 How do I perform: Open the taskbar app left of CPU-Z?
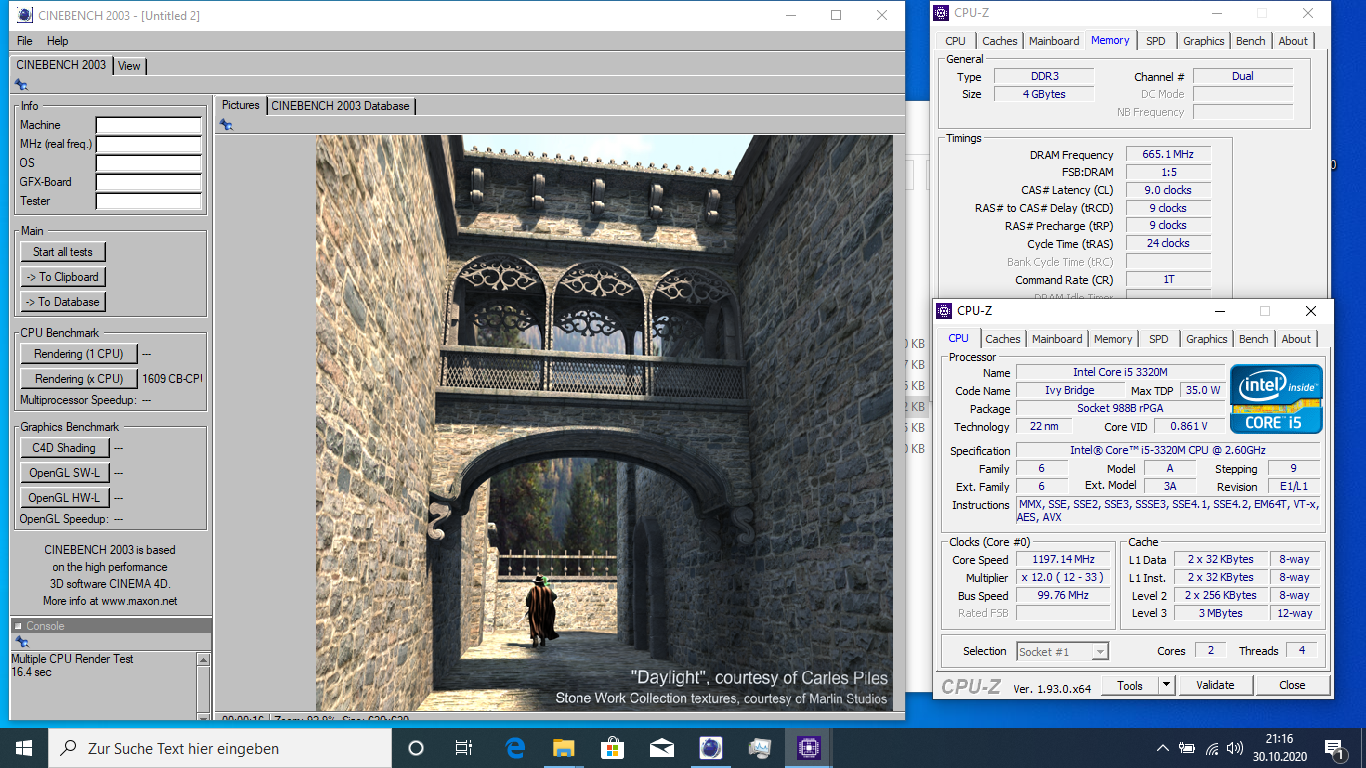tap(759, 747)
